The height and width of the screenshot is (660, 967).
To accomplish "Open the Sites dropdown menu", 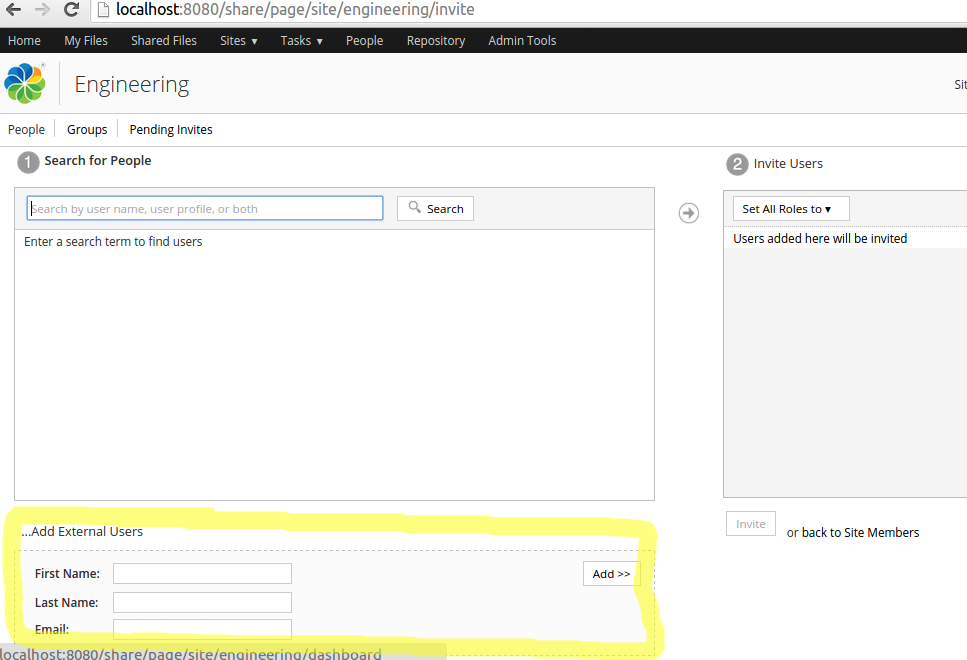I will point(237,40).
